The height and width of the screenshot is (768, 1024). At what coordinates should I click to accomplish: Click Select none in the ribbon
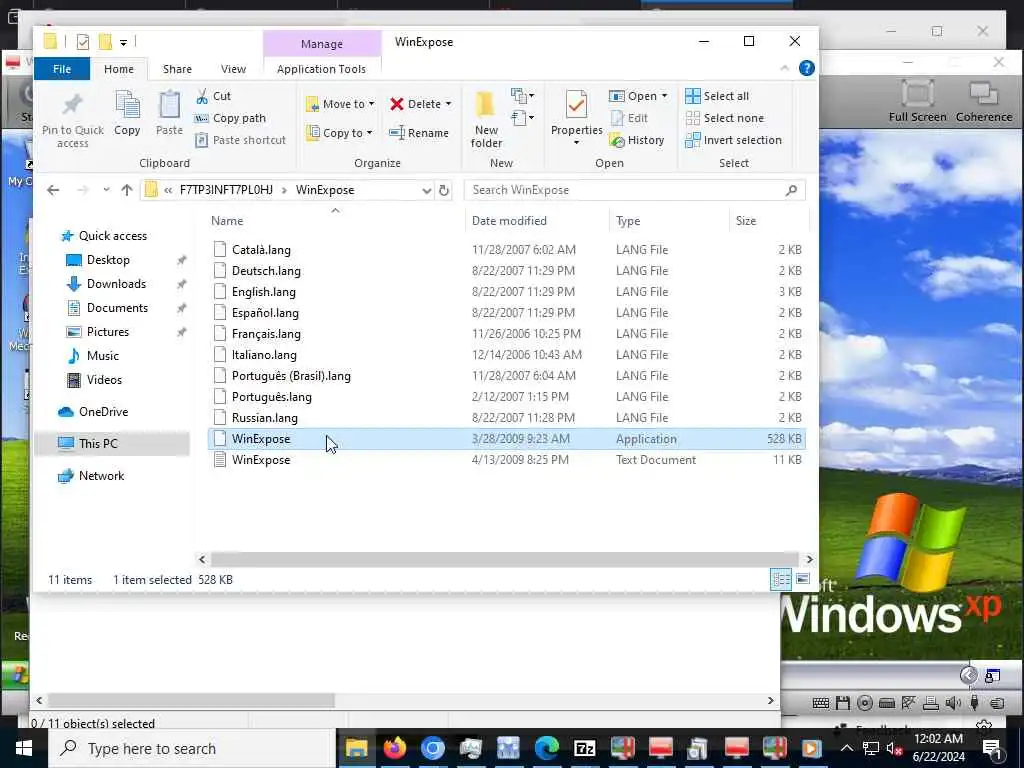pos(724,118)
